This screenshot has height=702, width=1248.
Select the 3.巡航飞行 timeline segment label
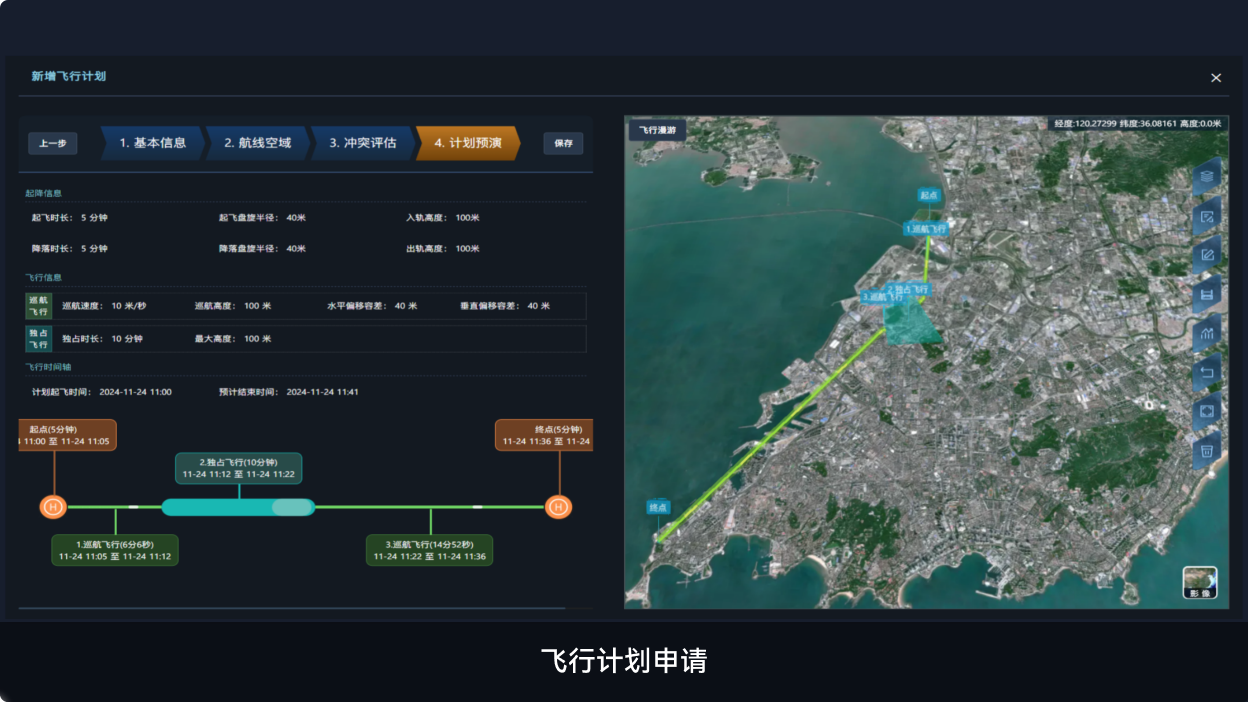click(429, 550)
